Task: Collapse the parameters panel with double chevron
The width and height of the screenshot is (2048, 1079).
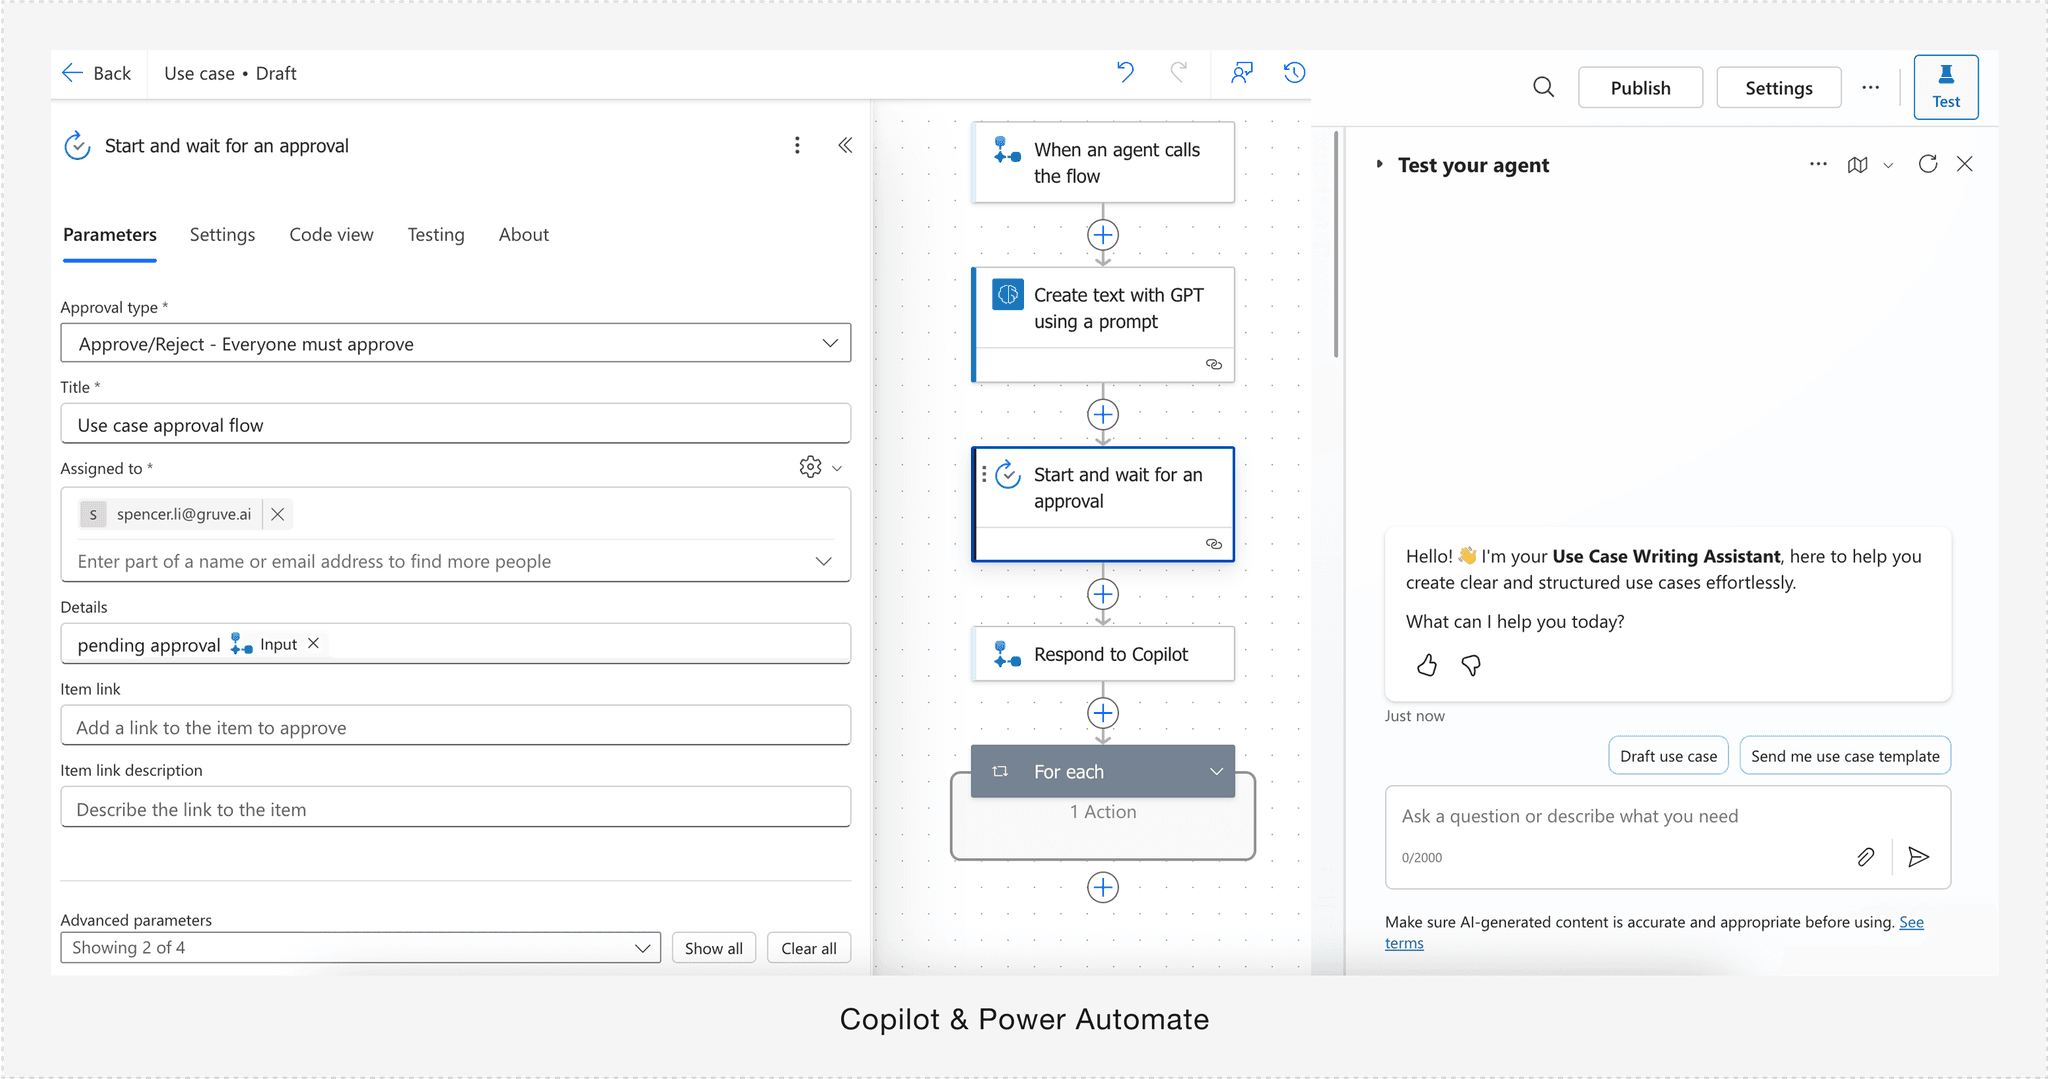Action: 845,146
